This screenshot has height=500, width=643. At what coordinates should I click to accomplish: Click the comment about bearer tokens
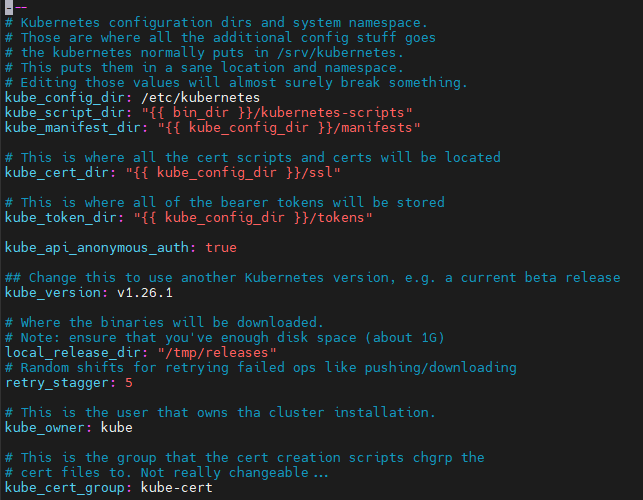tap(225, 203)
